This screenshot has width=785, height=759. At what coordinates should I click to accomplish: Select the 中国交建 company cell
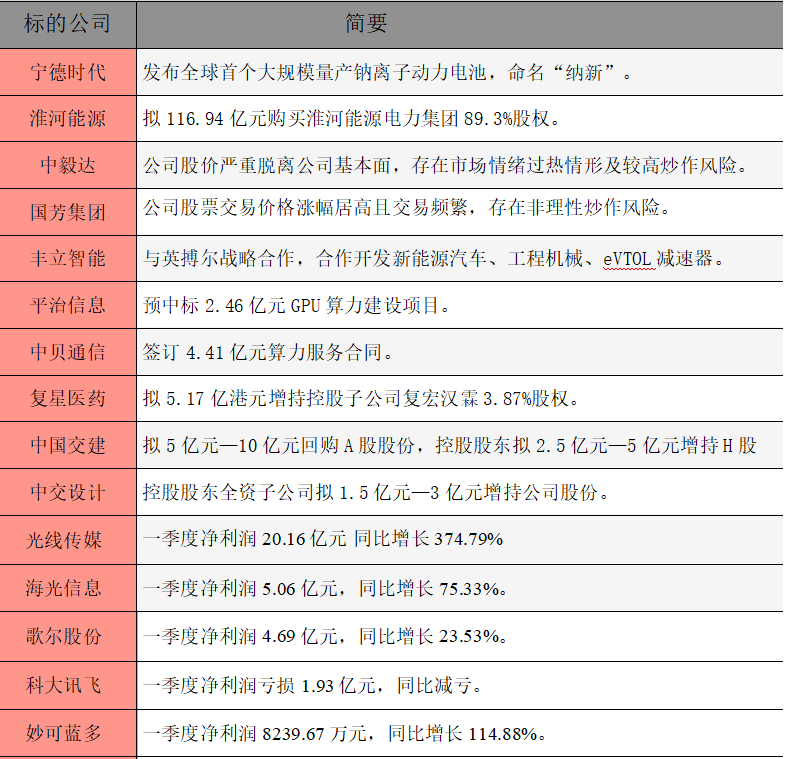point(68,446)
